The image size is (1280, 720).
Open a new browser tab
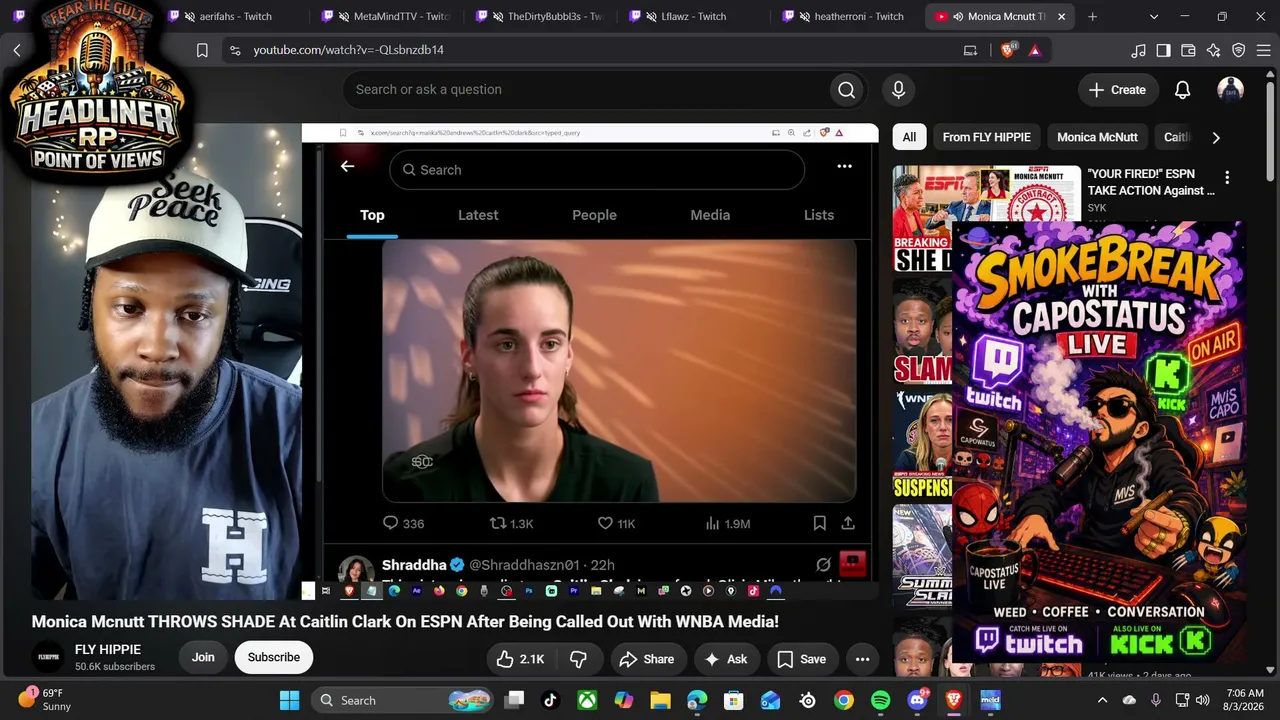pyautogui.click(x=1092, y=17)
